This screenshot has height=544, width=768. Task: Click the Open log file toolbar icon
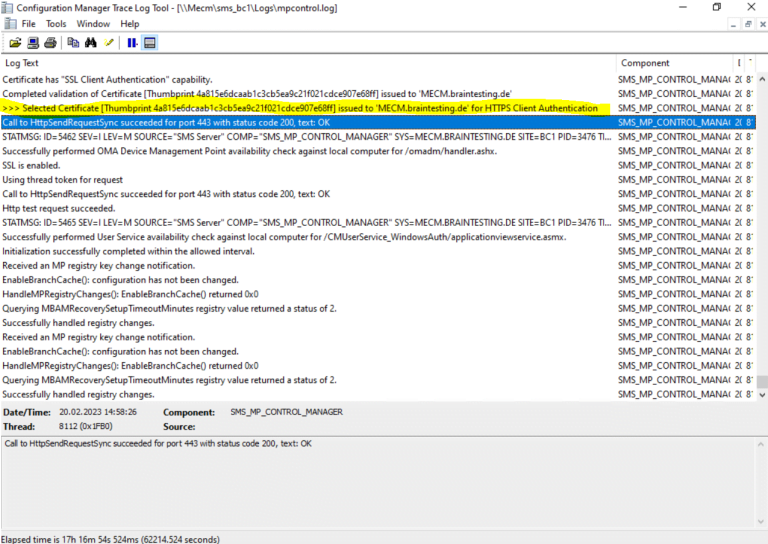pos(15,43)
